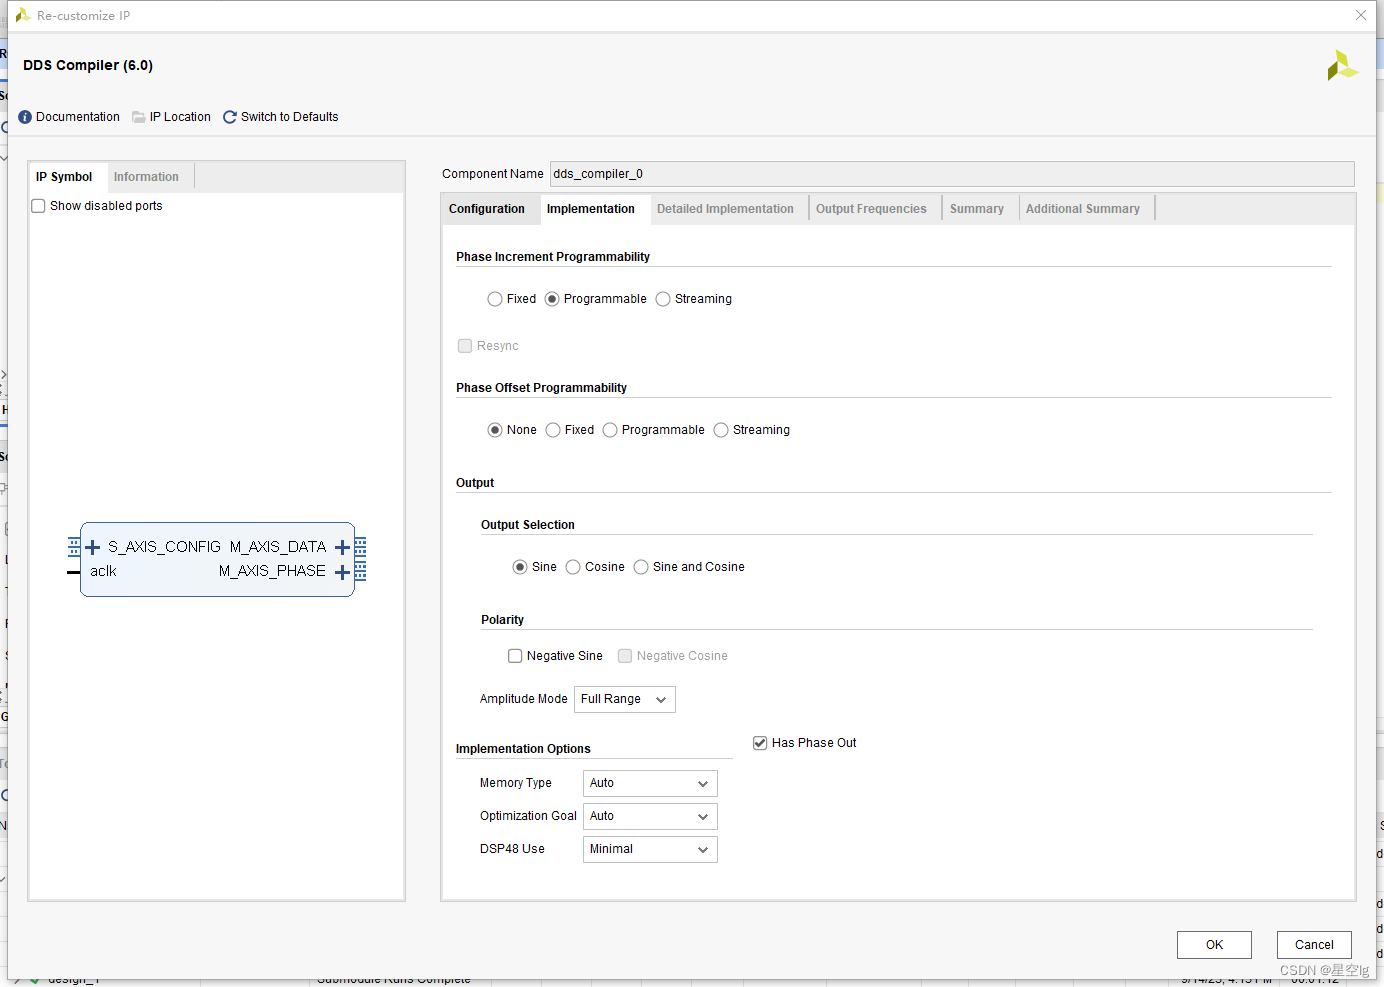Select Programmable phase increment option
1384x987 pixels.
552,299
